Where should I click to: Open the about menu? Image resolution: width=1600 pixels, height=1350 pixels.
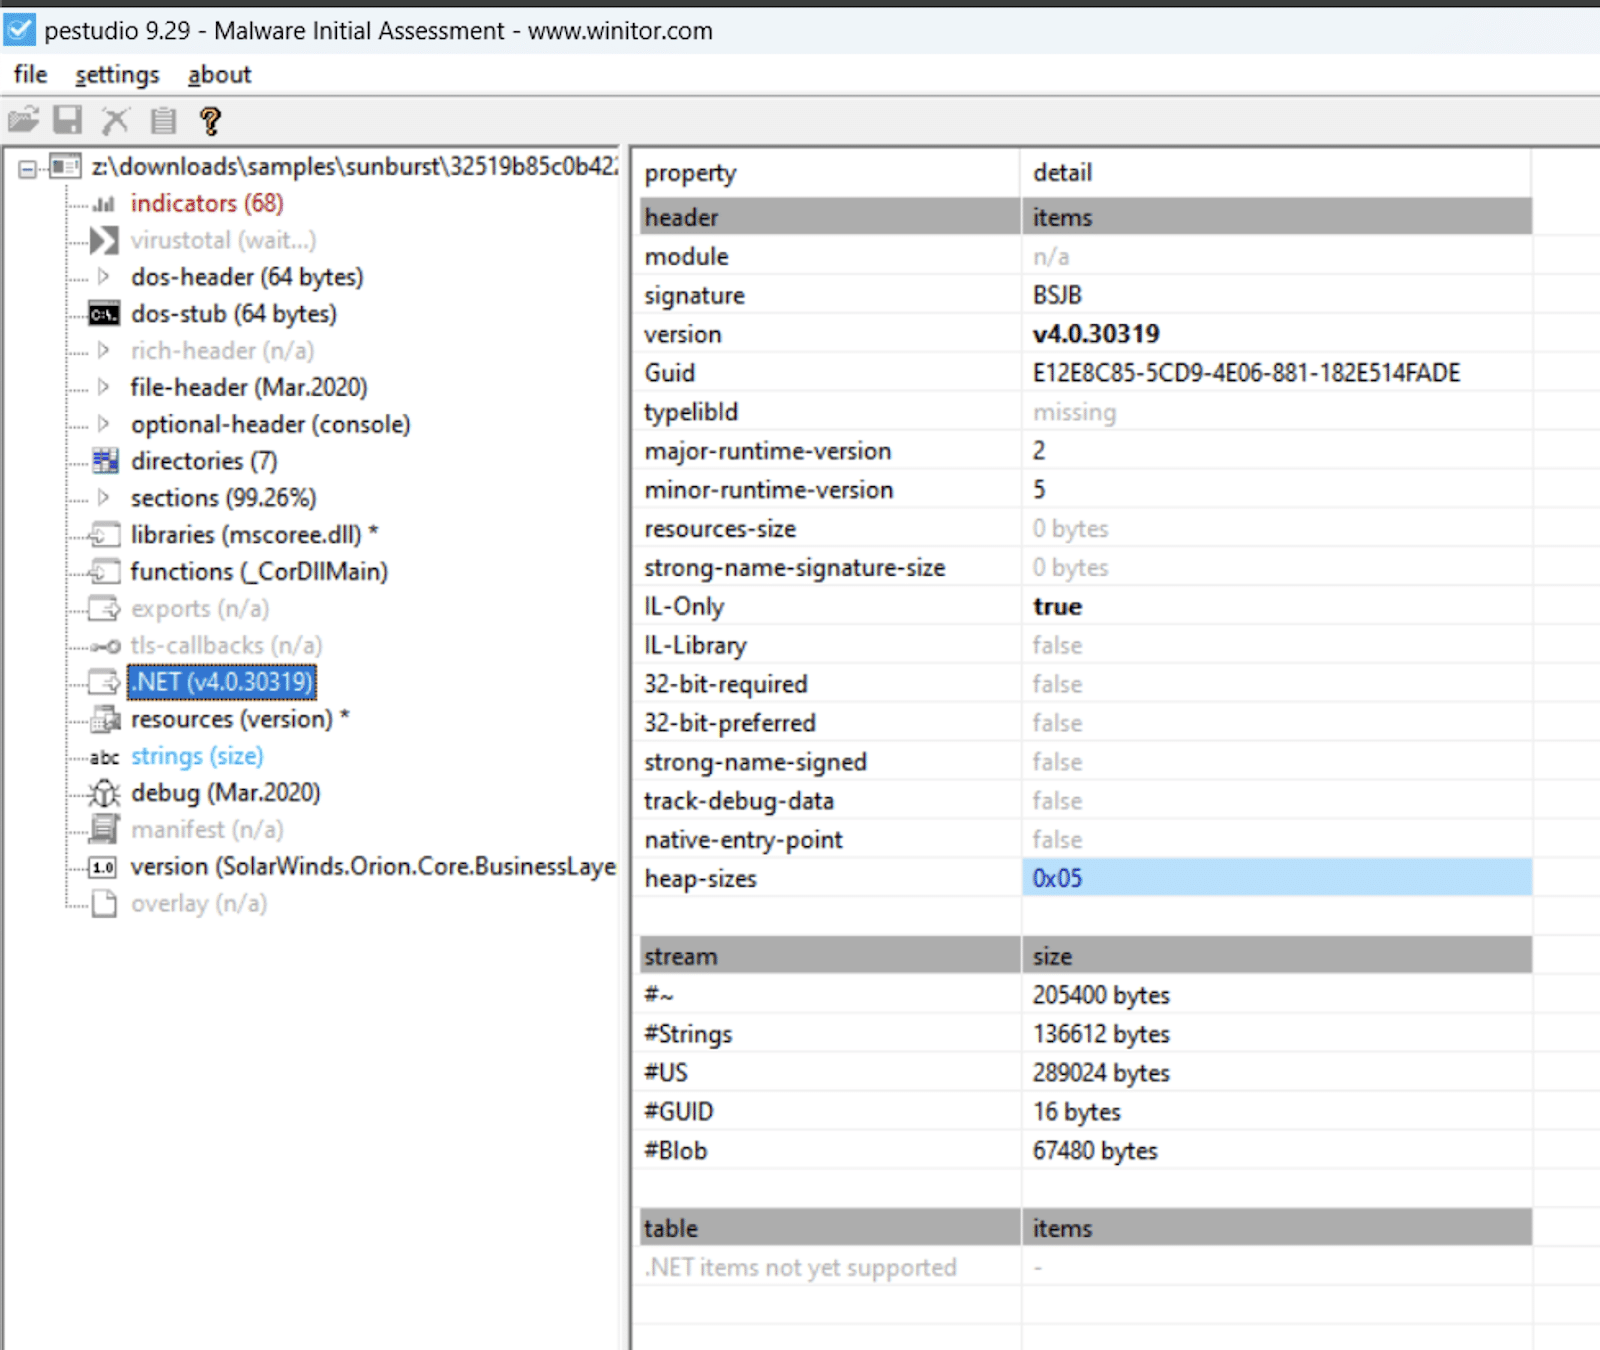tap(219, 75)
